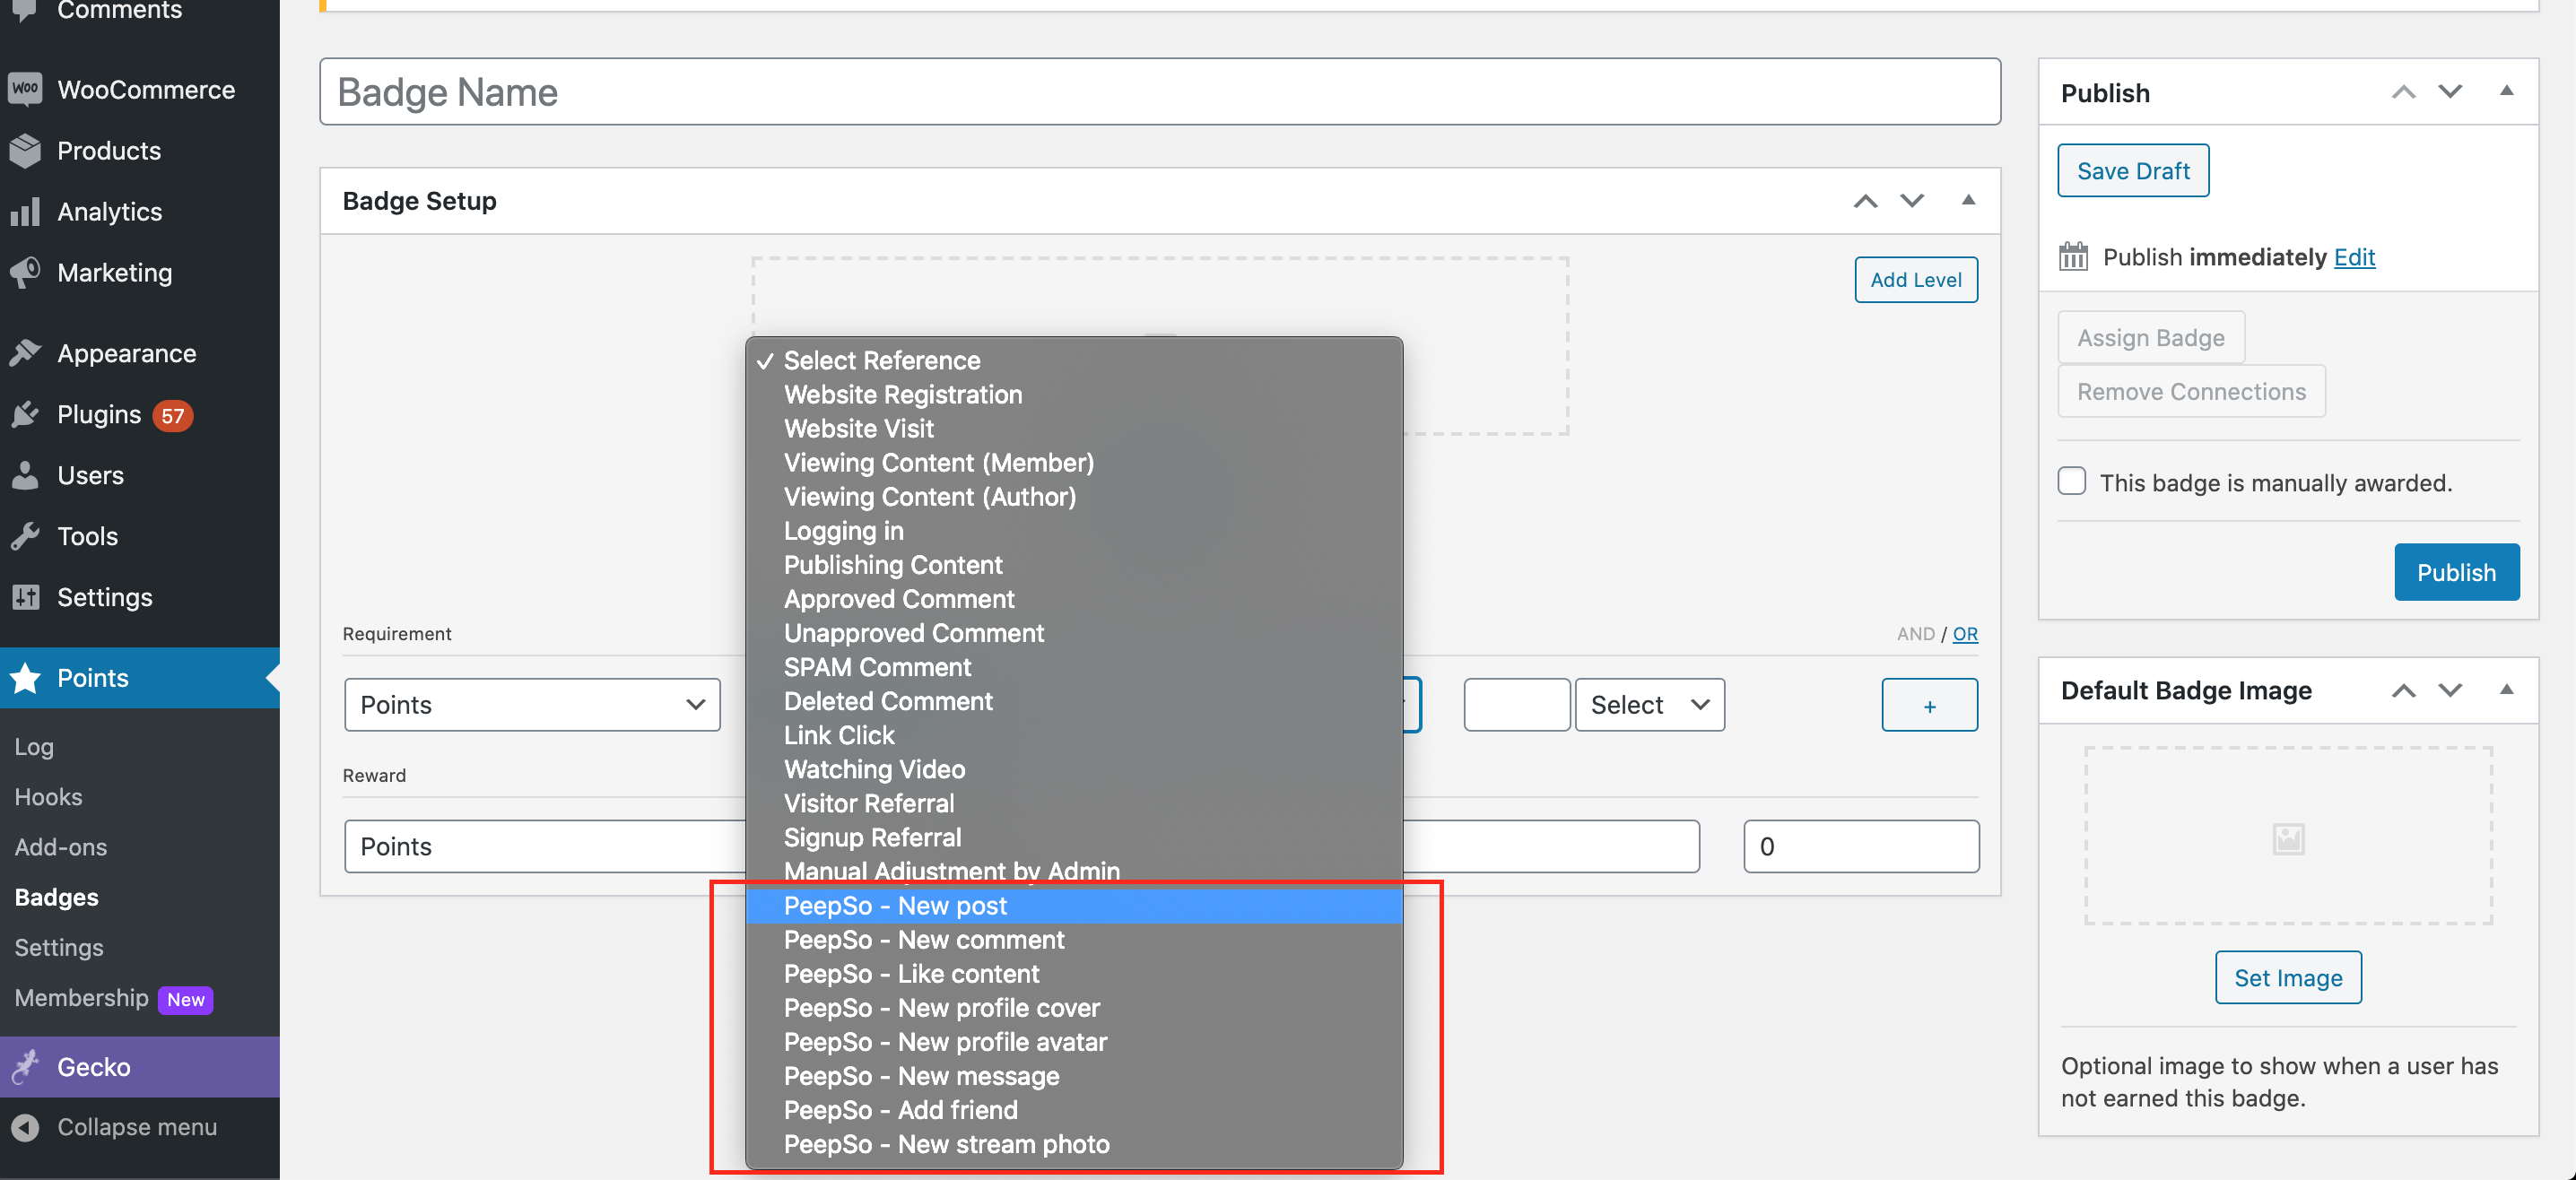Choose PeepSo - New profile cover option
Viewport: 2576px width, 1180px height.
tap(1074, 1007)
